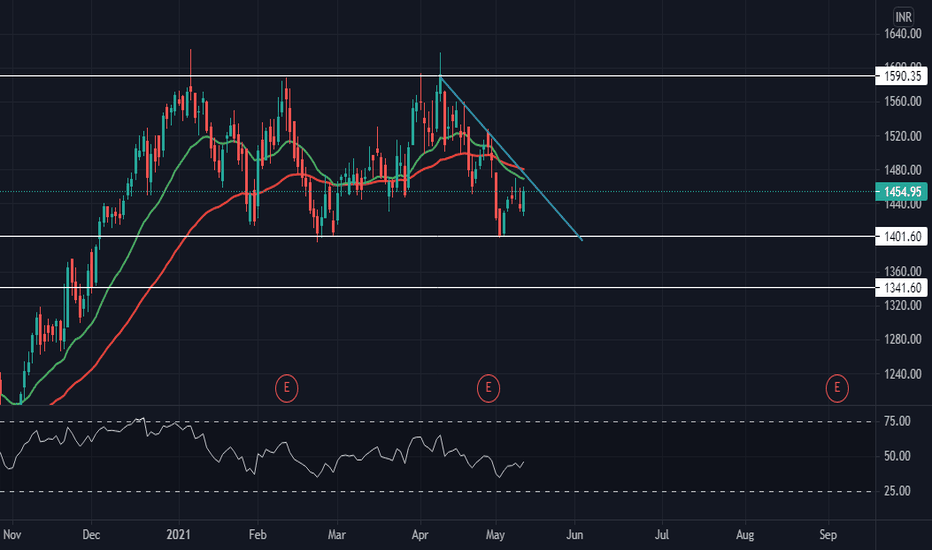Viewport: 932px width, 550px height.
Task: Click the Aug label on time axis
Action: tap(745, 535)
